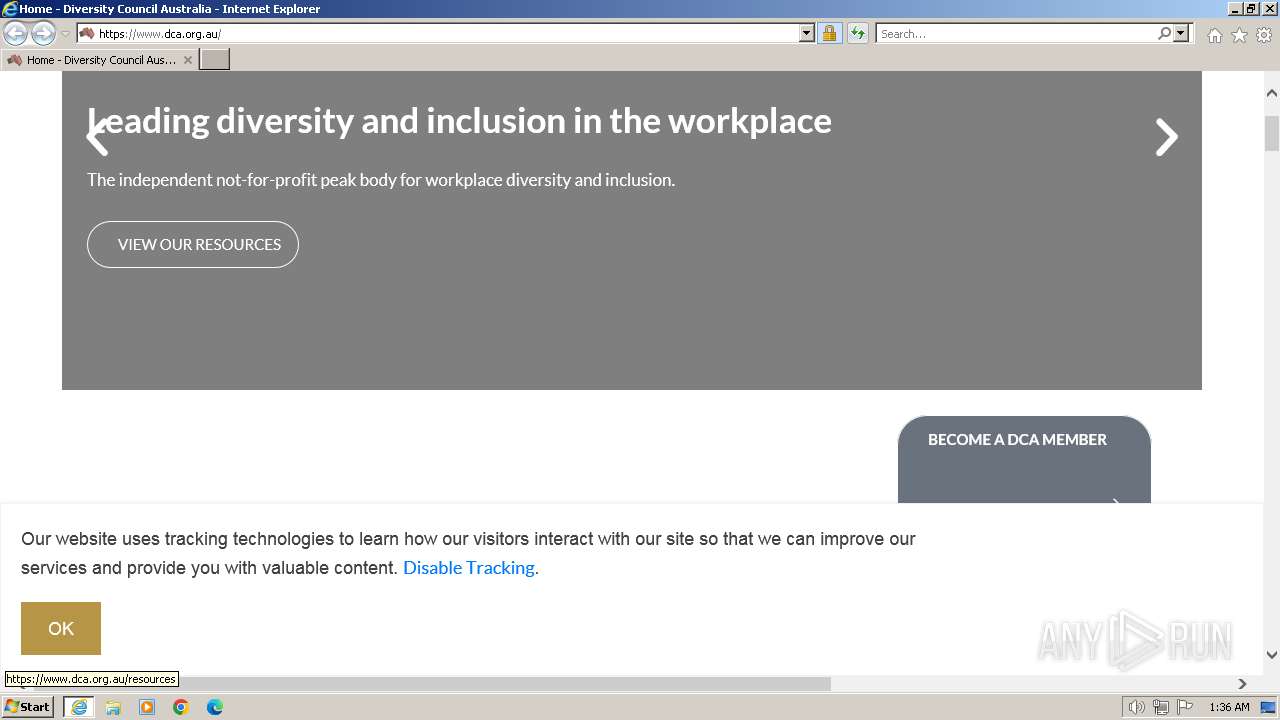1280x720 pixels.
Task: Click the Leading diversity and inclusion heading
Action: (459, 121)
